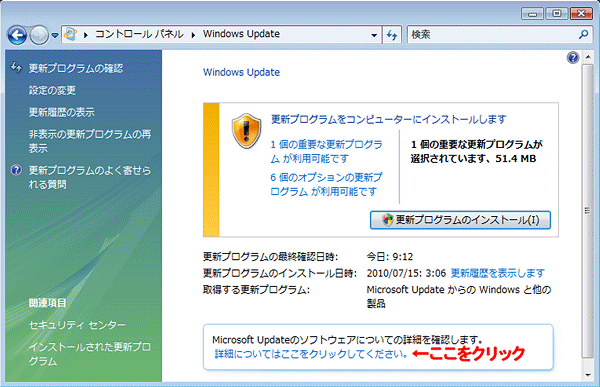
Task: Click the Windows Update page heading
Action: click(241, 72)
